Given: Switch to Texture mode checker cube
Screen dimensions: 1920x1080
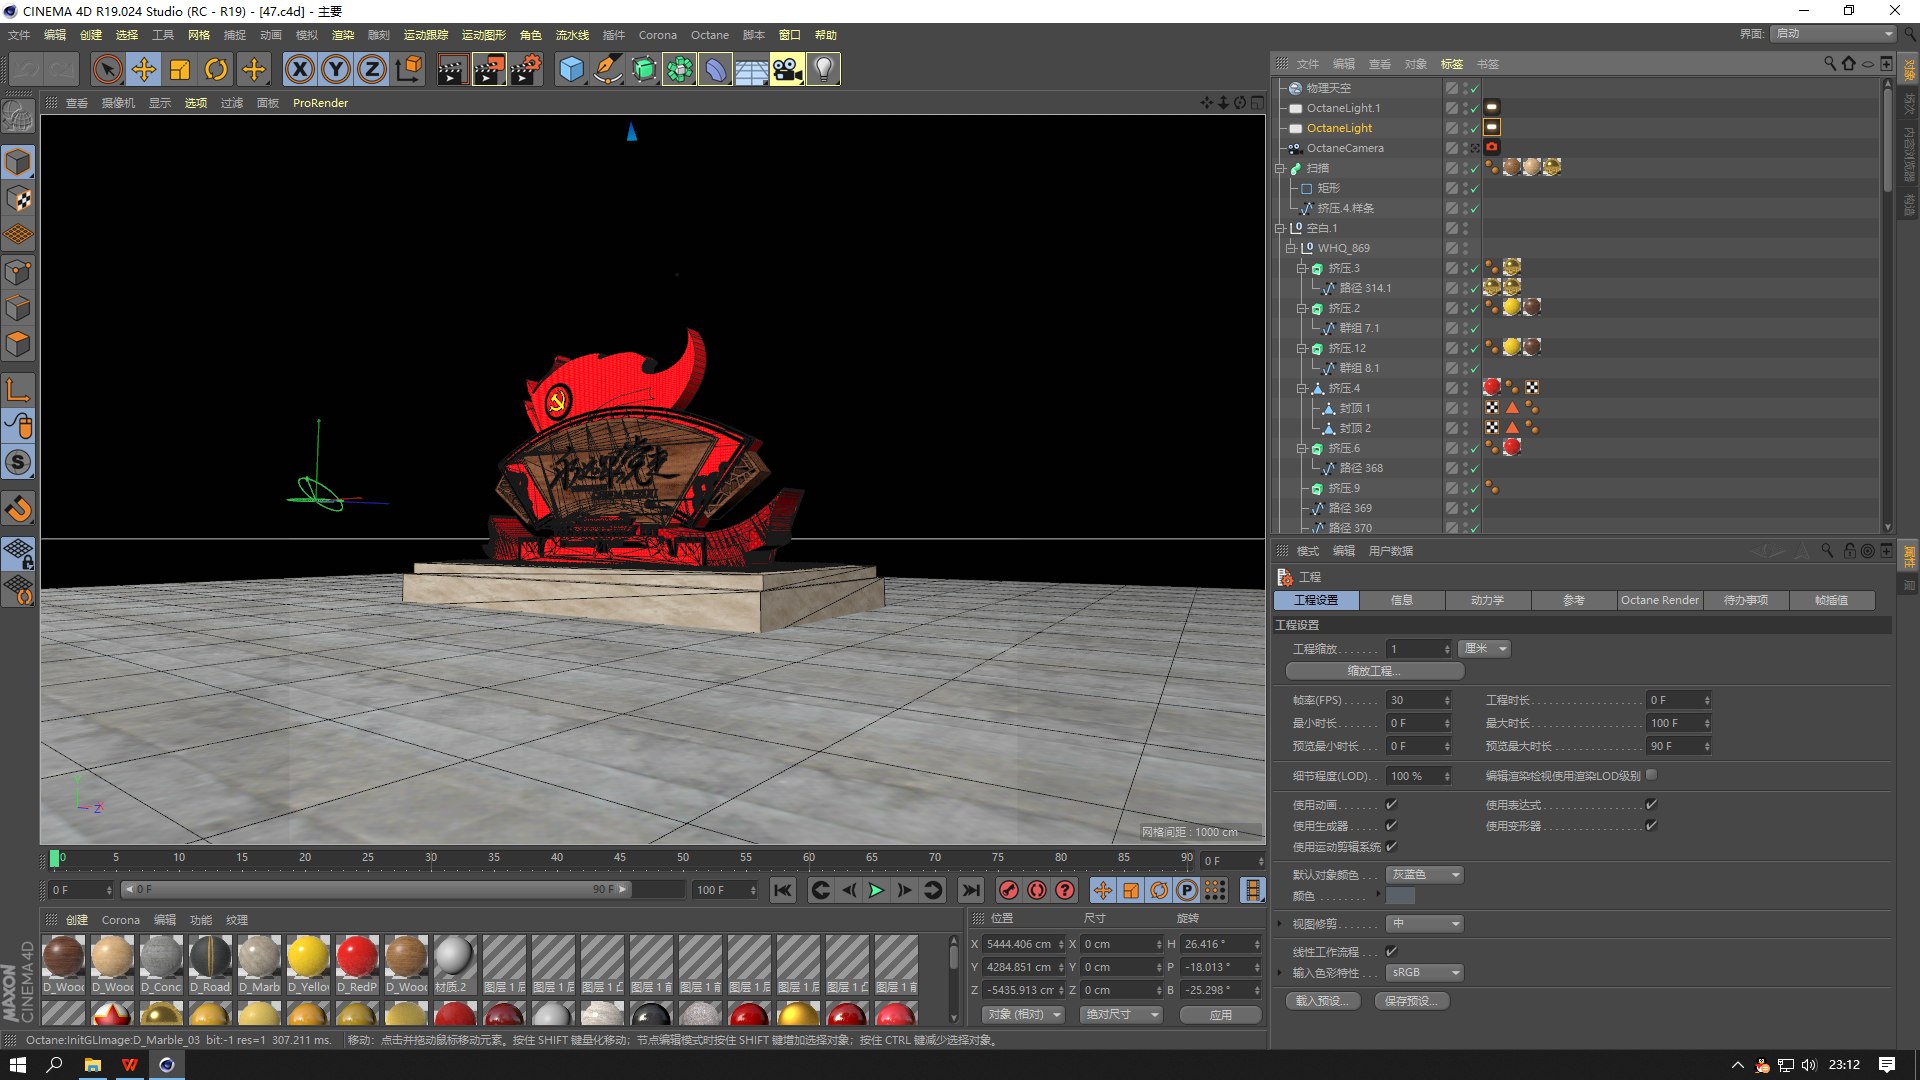Looking at the screenshot, I should coord(19,199).
